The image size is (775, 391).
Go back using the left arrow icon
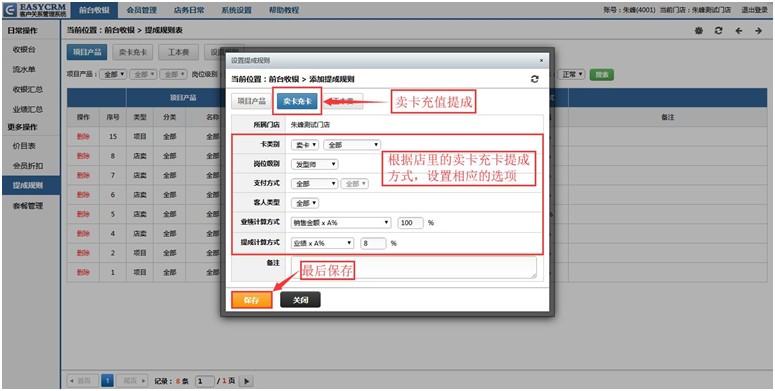point(739,31)
